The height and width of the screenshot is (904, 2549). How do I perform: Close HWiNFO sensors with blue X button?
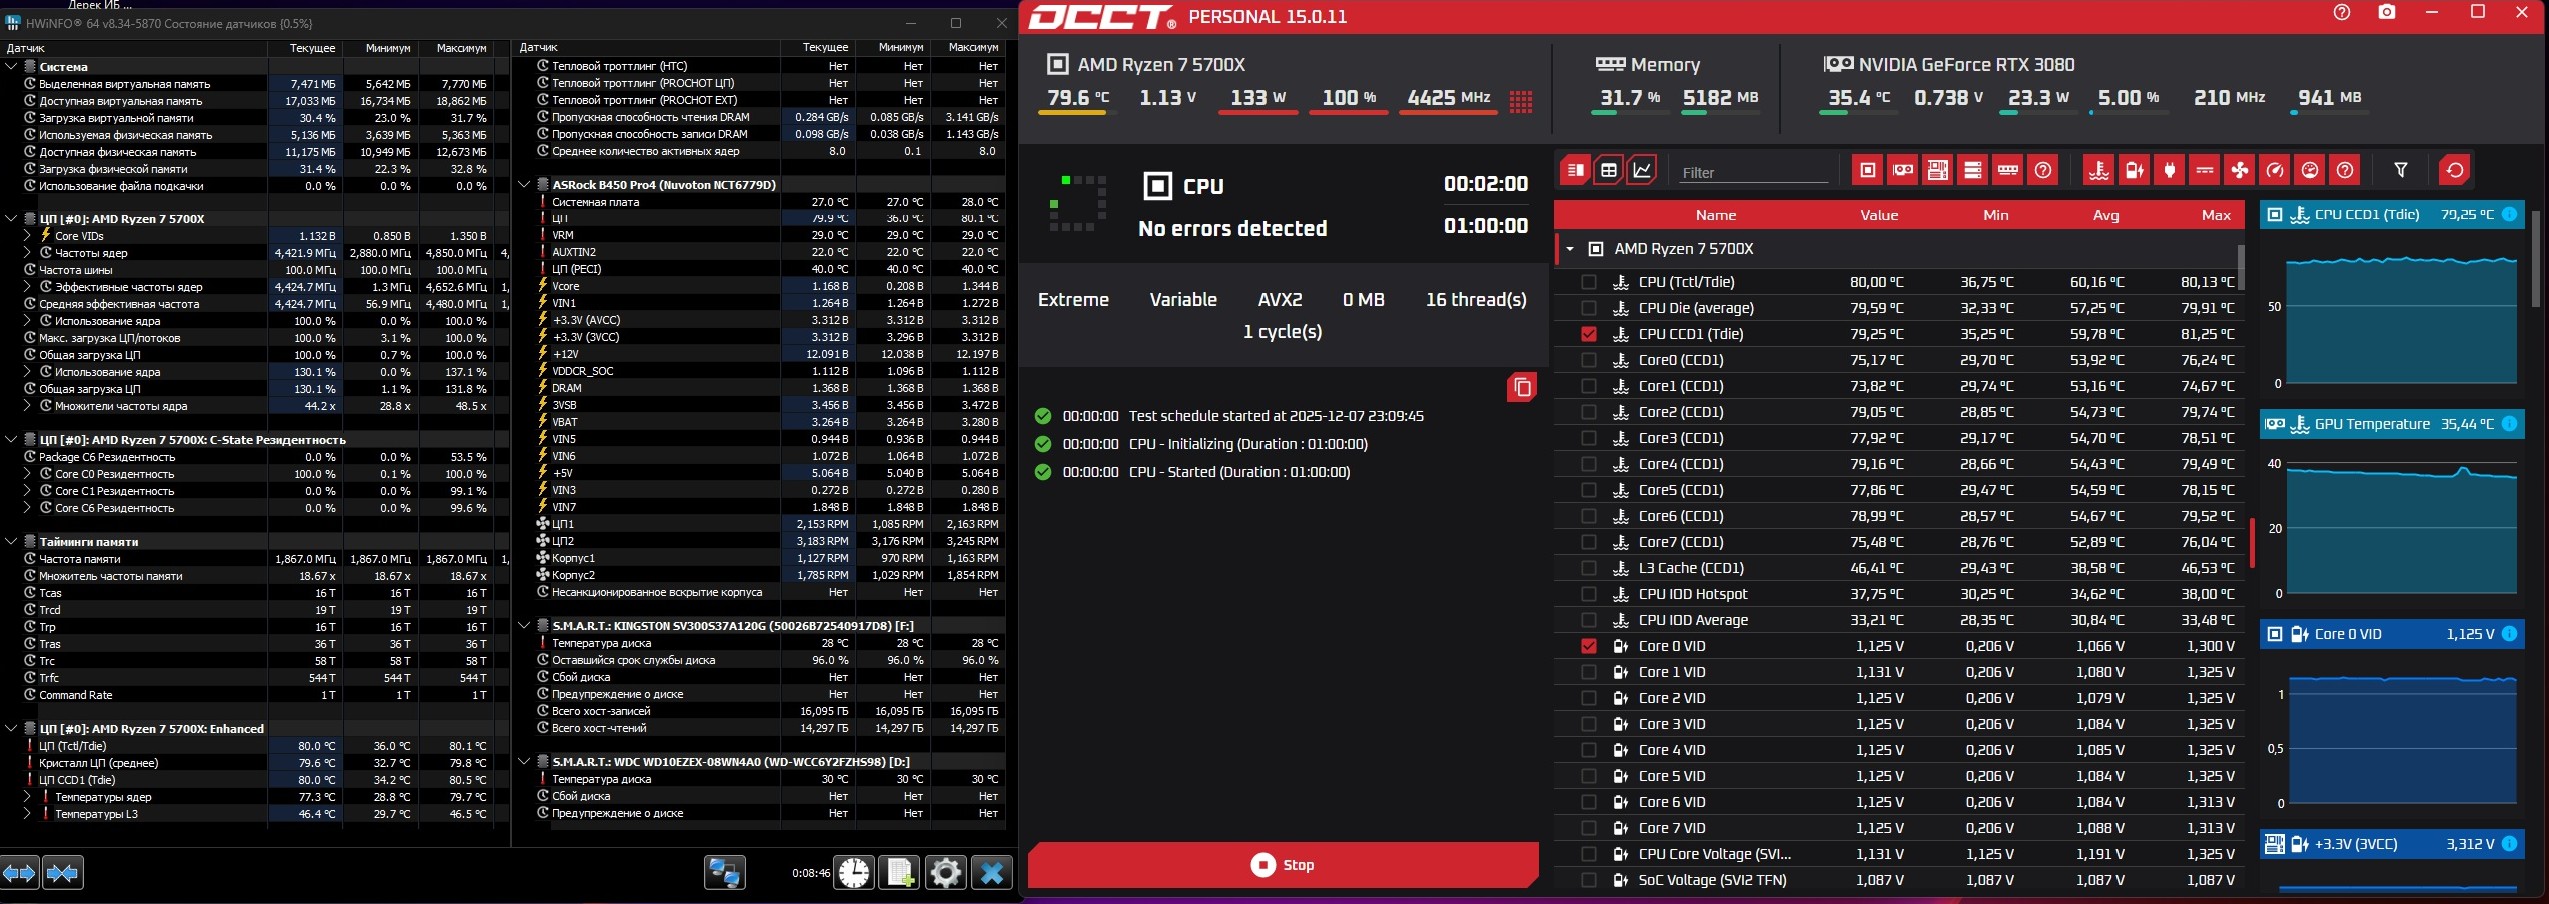coord(991,873)
